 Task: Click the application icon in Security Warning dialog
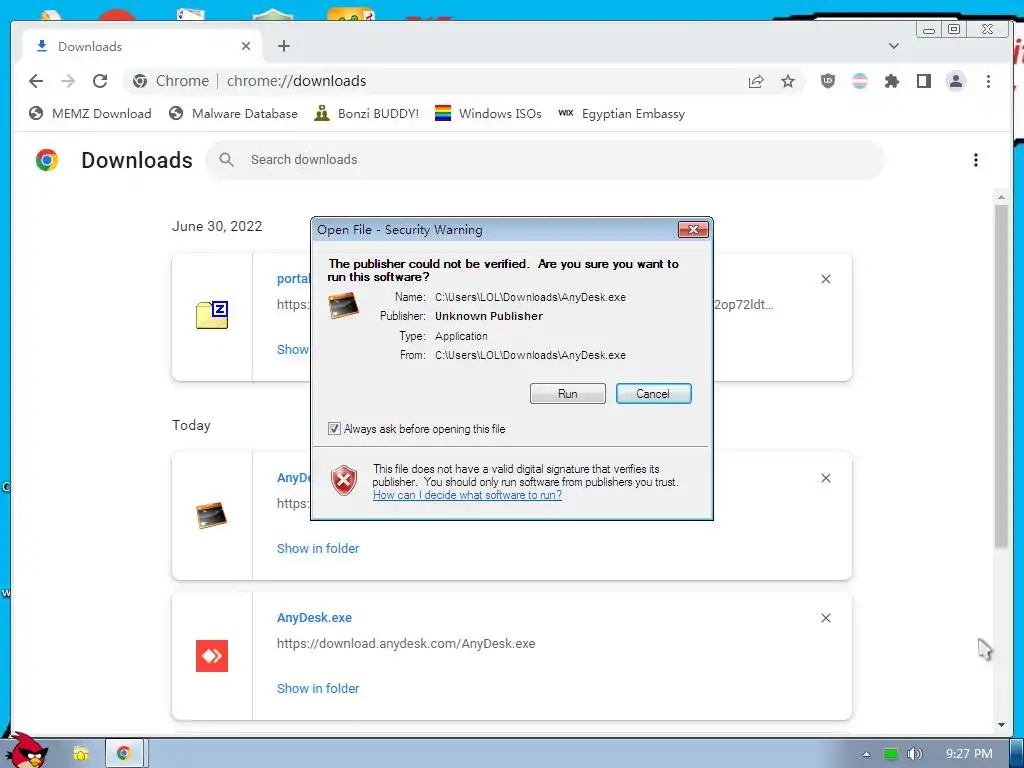(x=344, y=305)
